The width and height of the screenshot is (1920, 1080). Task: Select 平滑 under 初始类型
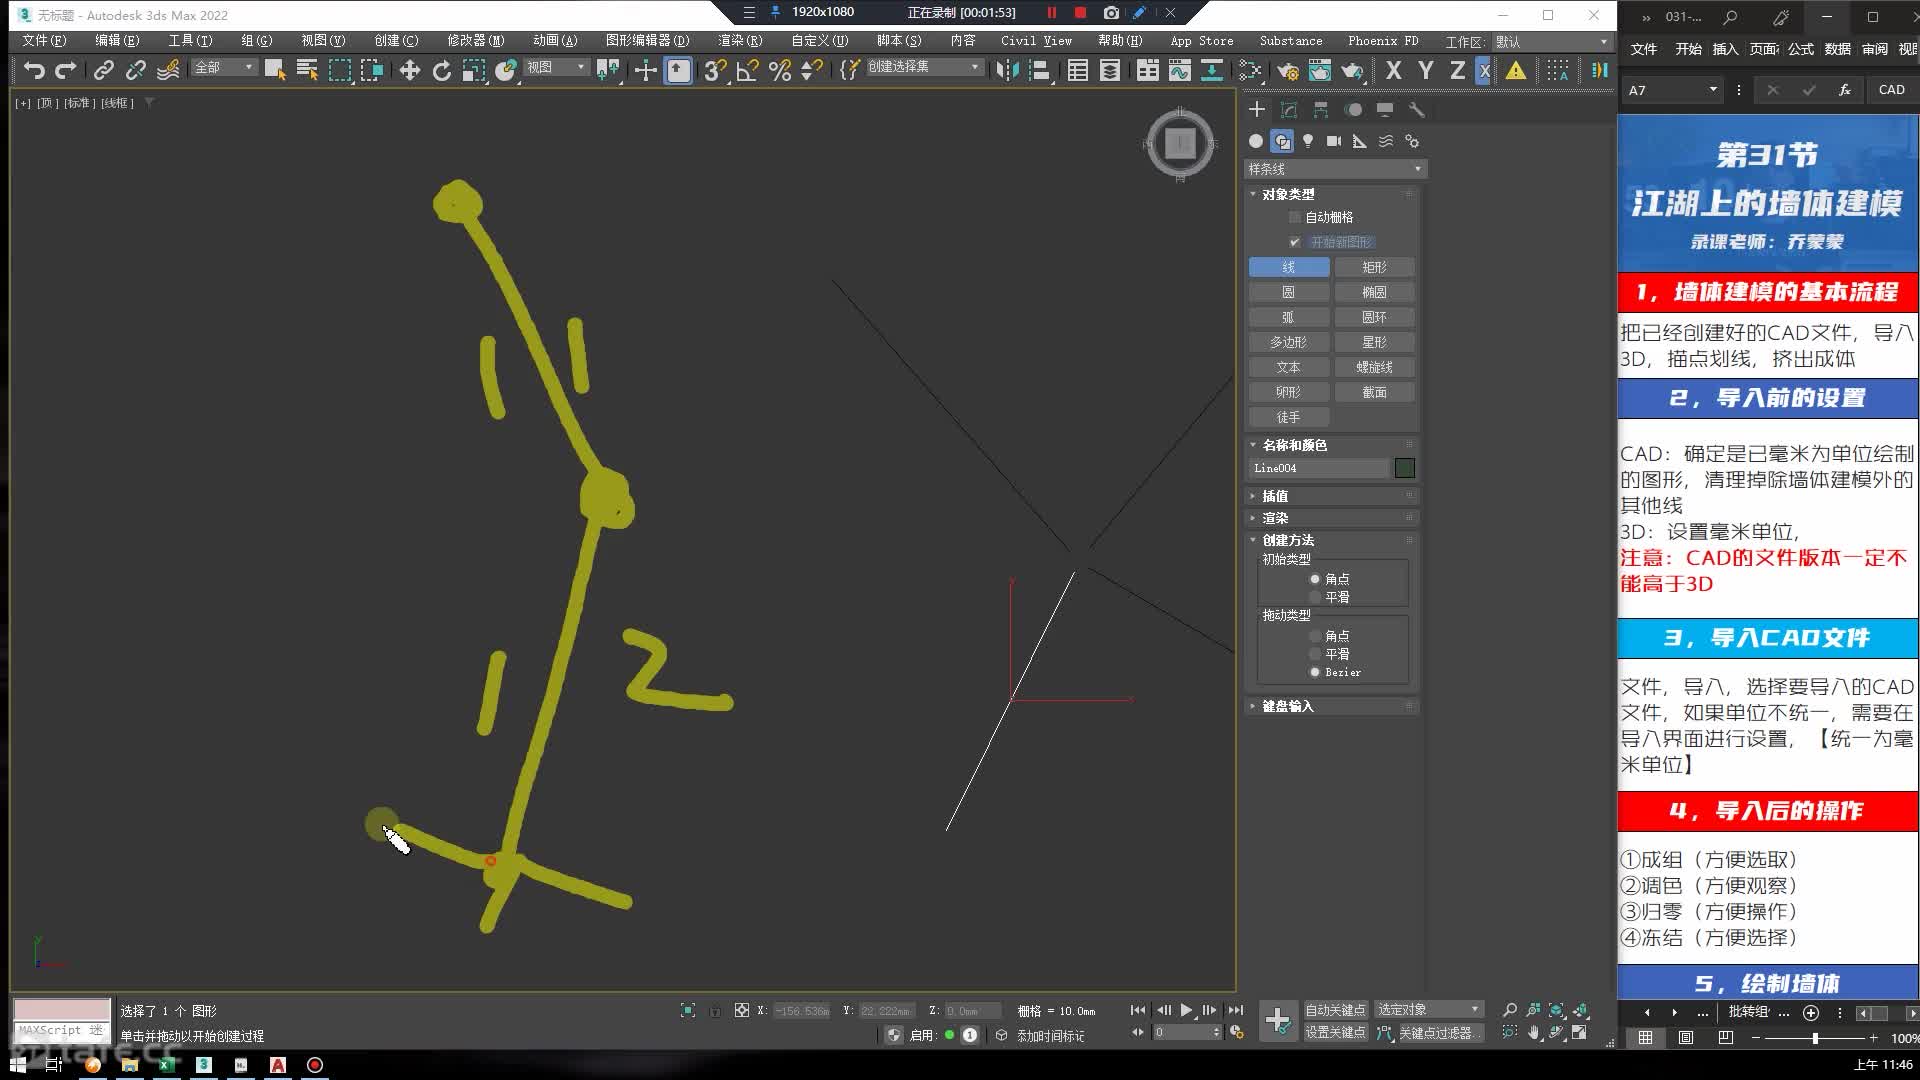(1315, 597)
